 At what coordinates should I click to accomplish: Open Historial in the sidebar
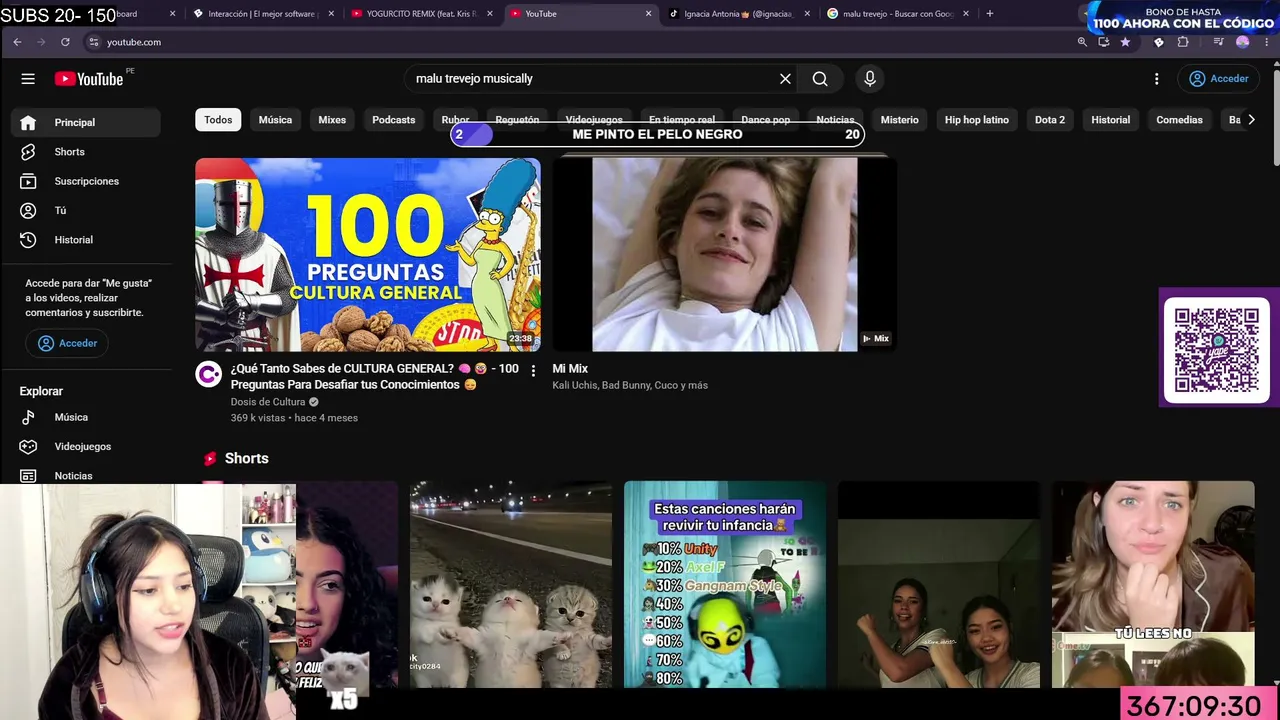coord(86,240)
